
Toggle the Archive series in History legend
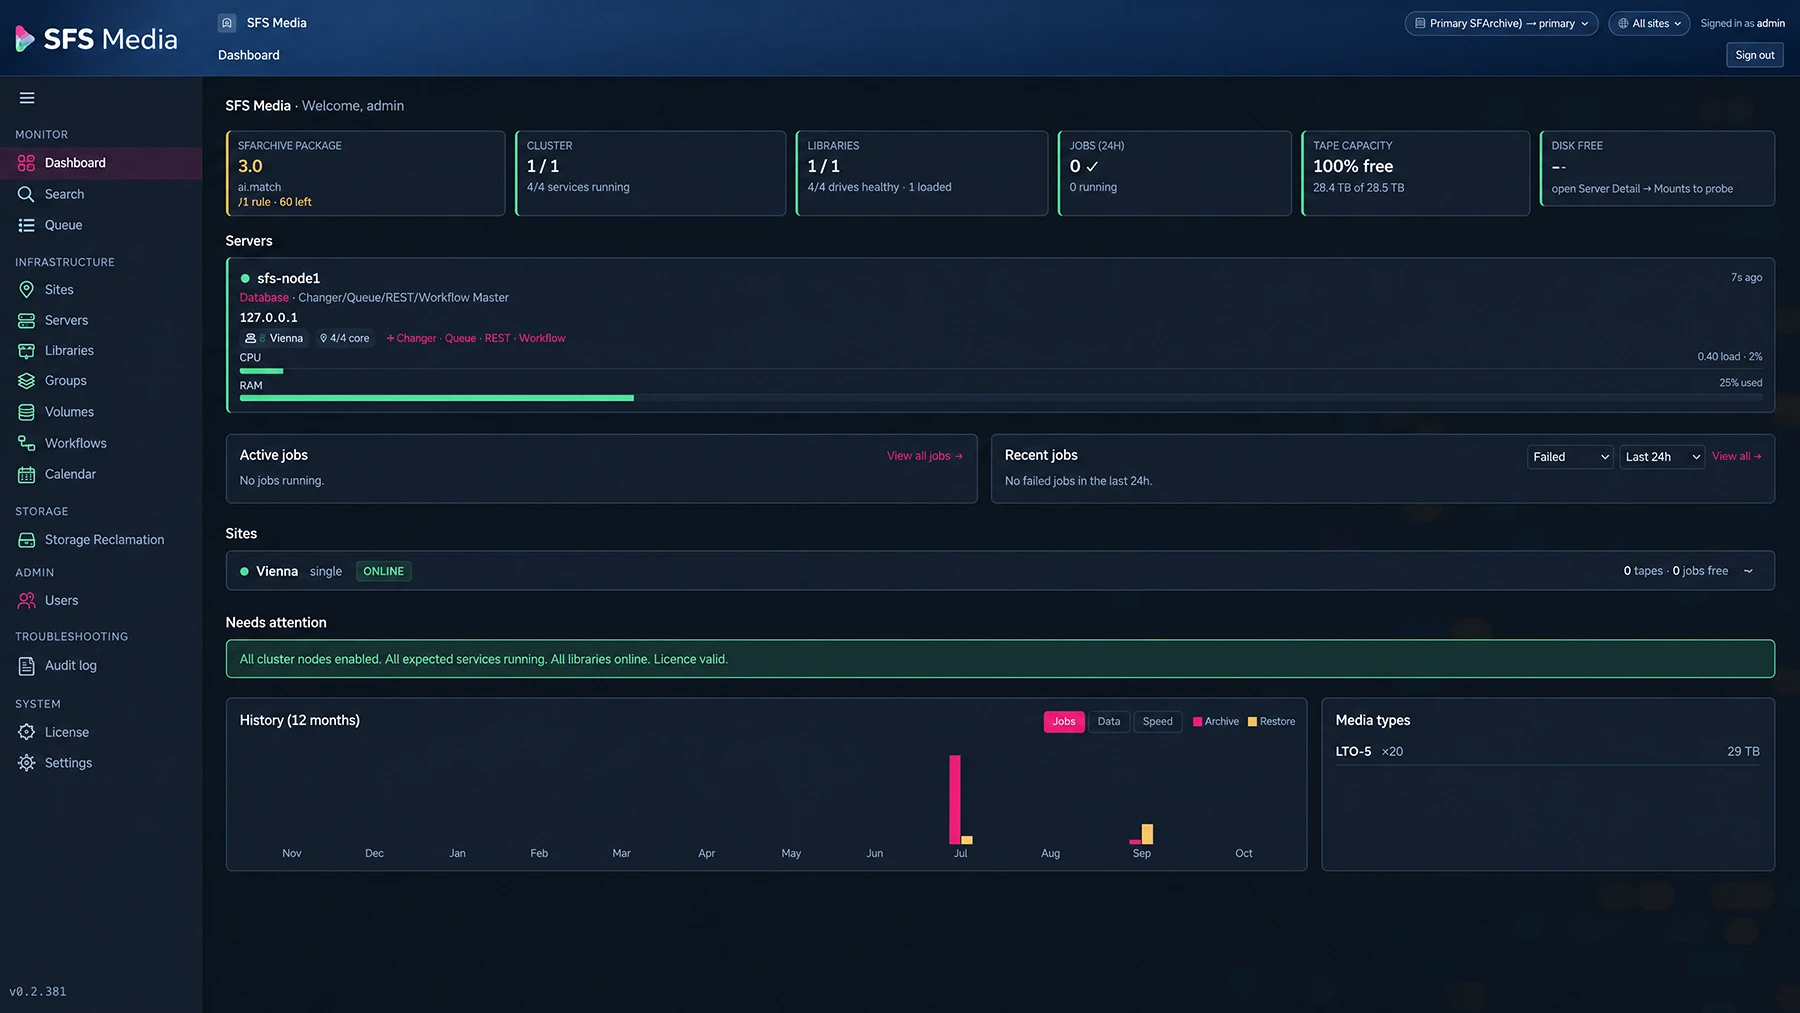1216,722
